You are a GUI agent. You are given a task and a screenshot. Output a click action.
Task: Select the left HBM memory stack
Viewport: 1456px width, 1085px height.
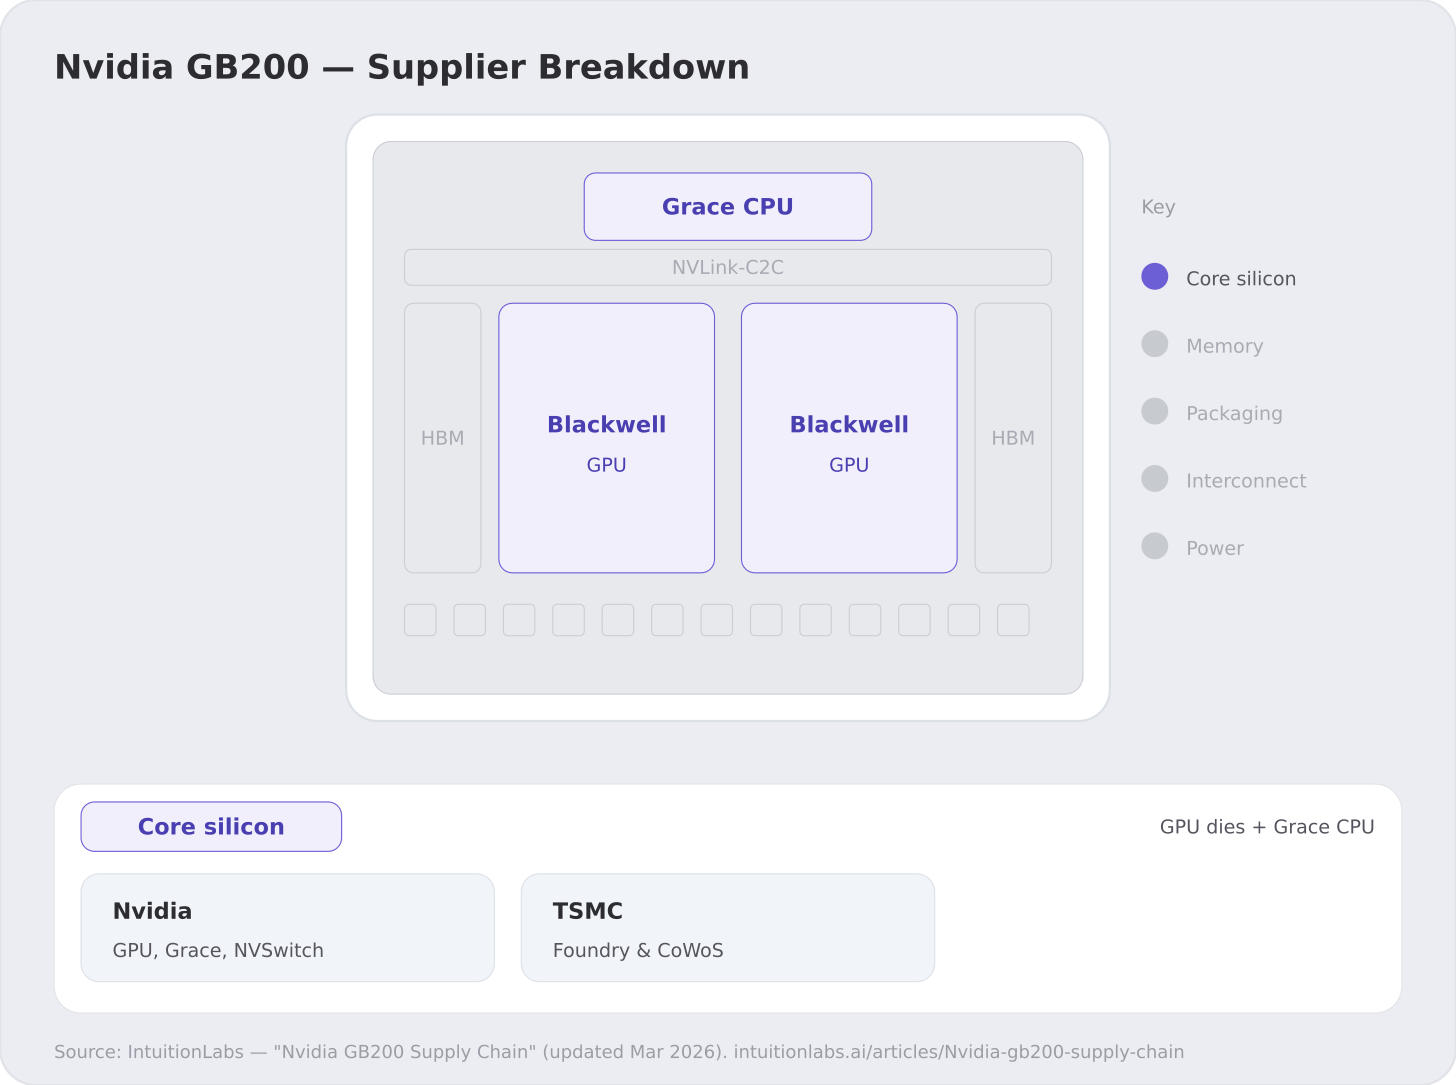[x=443, y=438]
